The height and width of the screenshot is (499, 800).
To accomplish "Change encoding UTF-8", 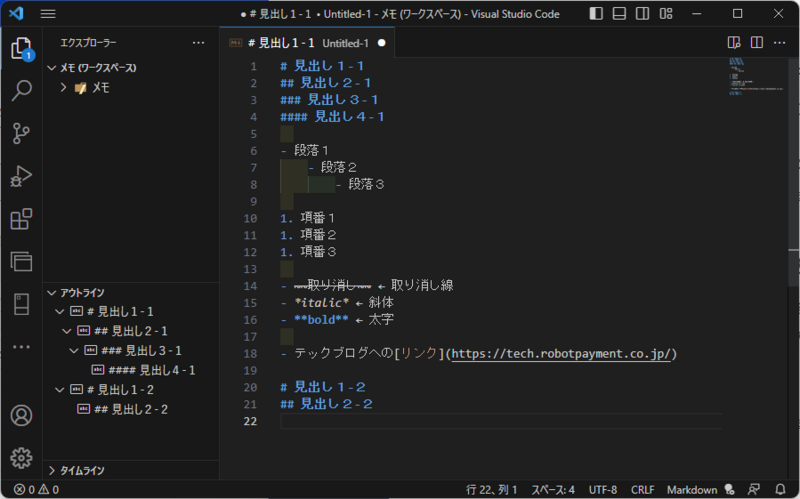I will pyautogui.click(x=603, y=489).
